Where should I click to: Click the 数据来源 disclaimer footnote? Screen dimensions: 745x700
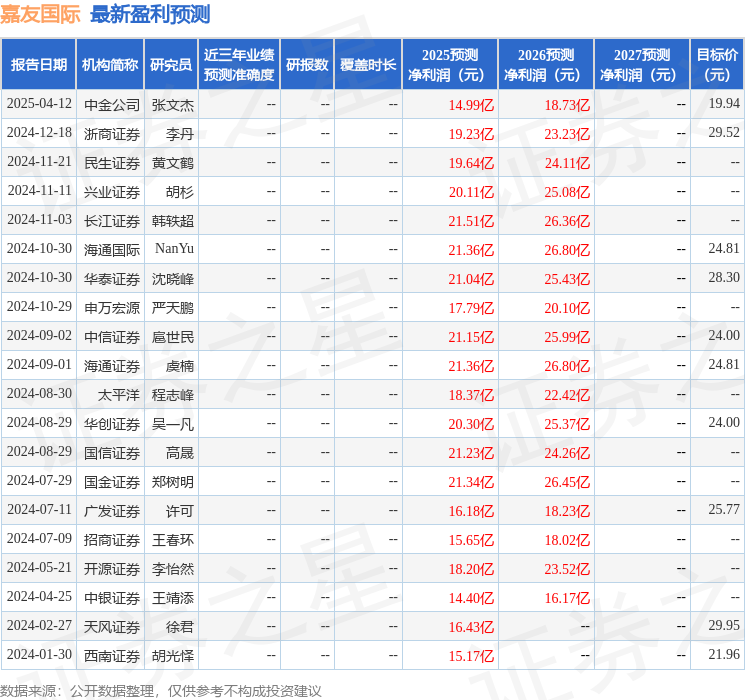(x=161, y=690)
